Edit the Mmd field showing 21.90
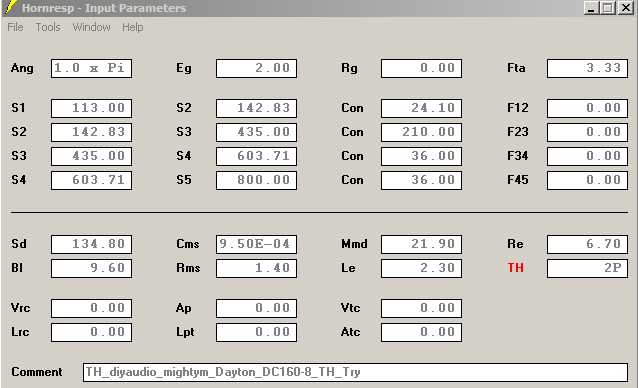Screen dimensions: 638x388 coord(422,244)
